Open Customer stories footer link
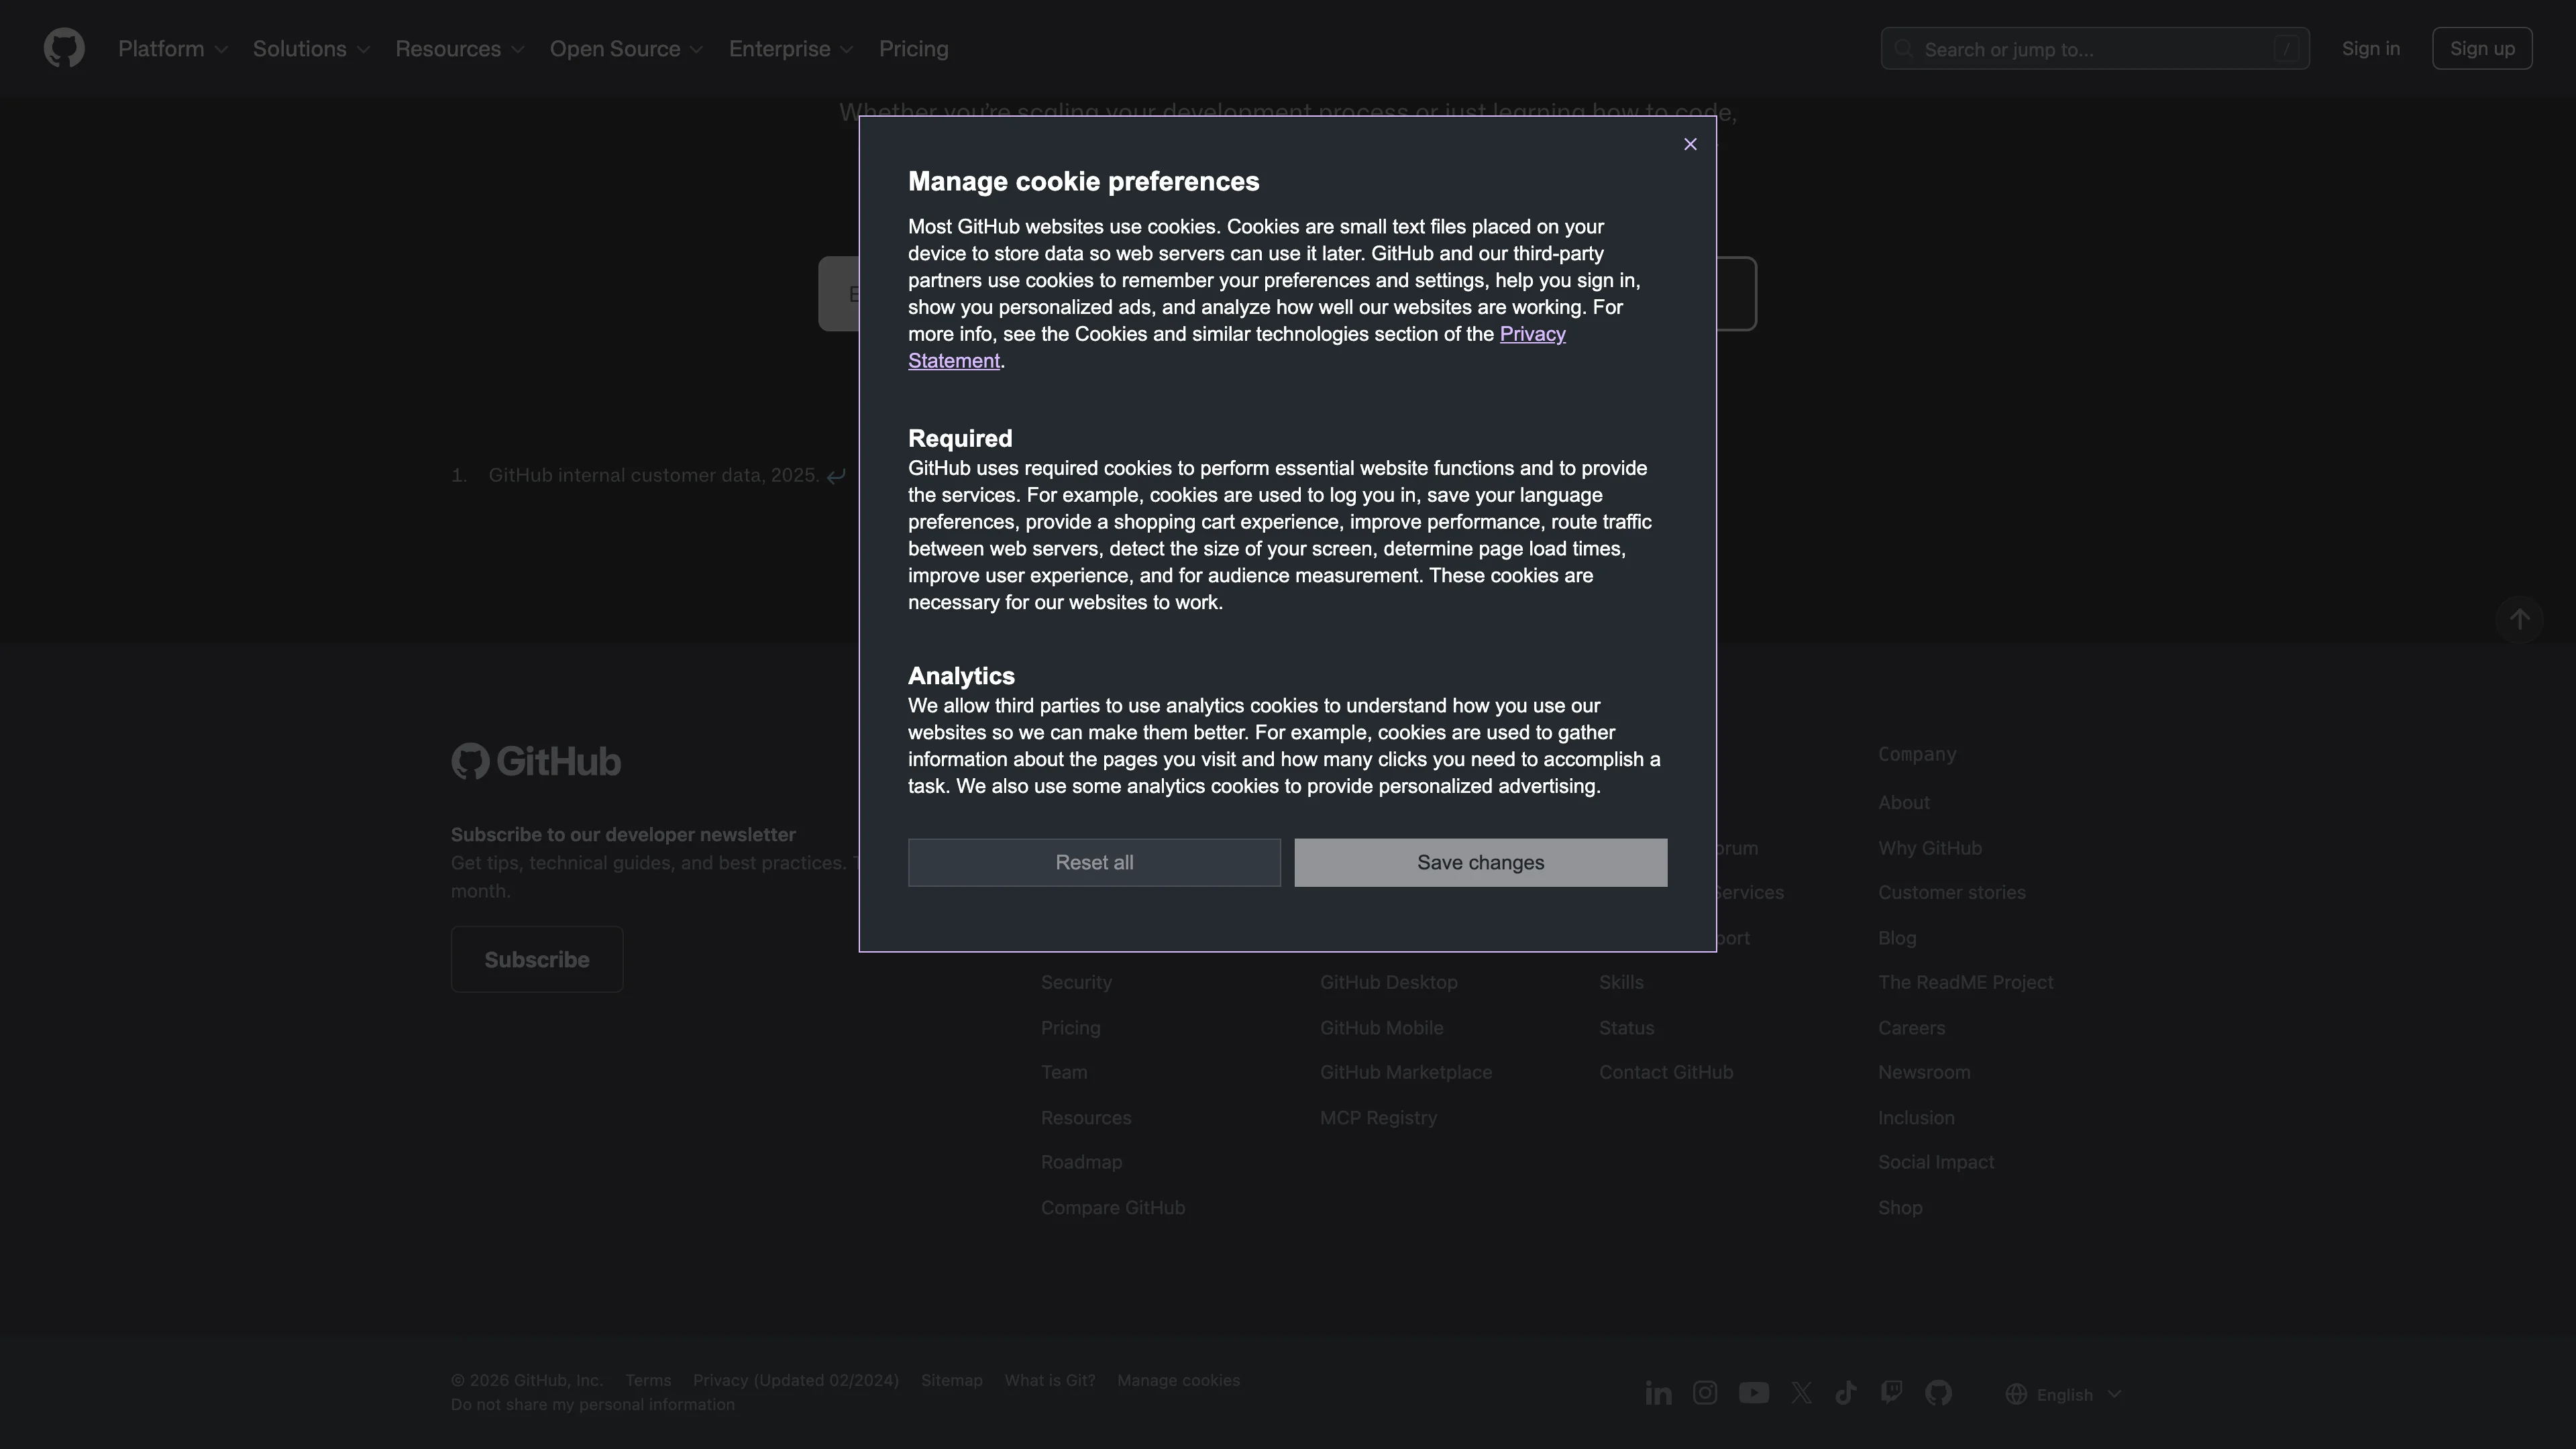2576x1449 pixels. (1952, 893)
